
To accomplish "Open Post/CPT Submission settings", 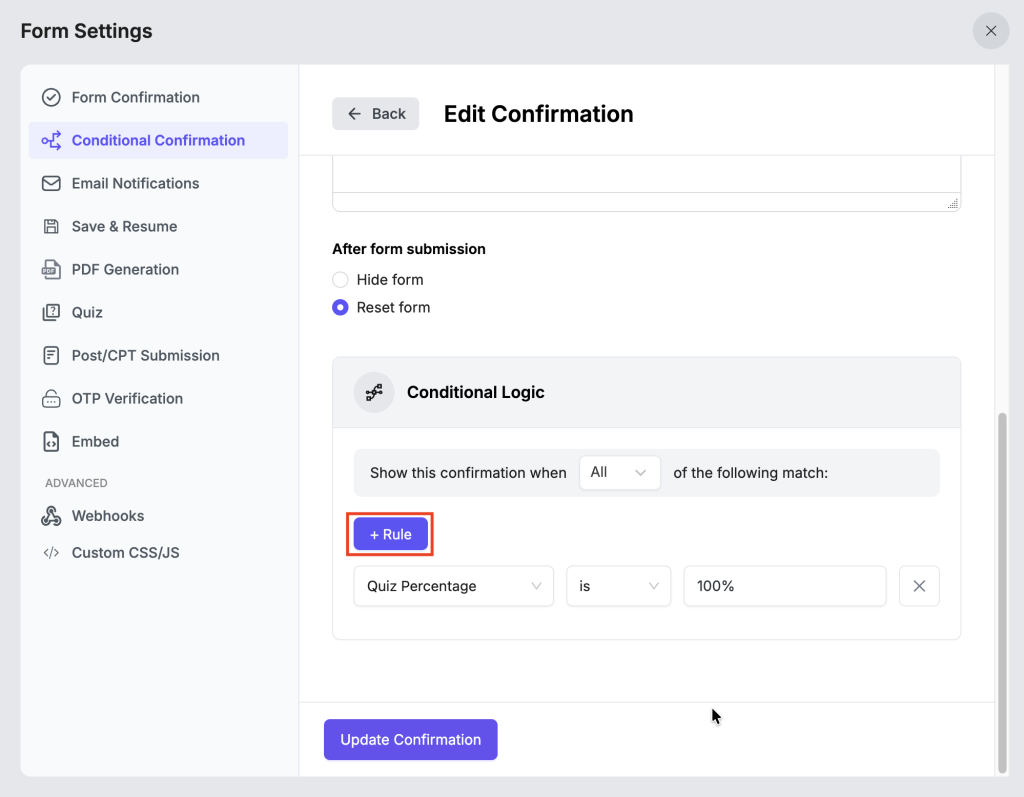I will pyautogui.click(x=158, y=355).
